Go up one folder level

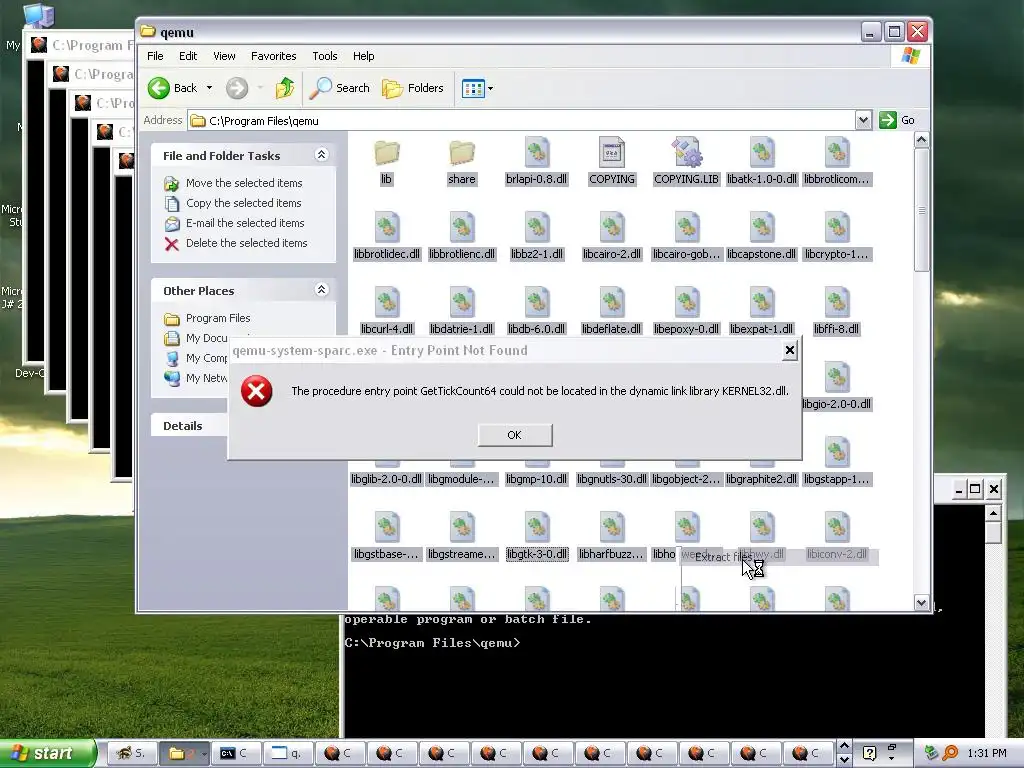(x=285, y=88)
